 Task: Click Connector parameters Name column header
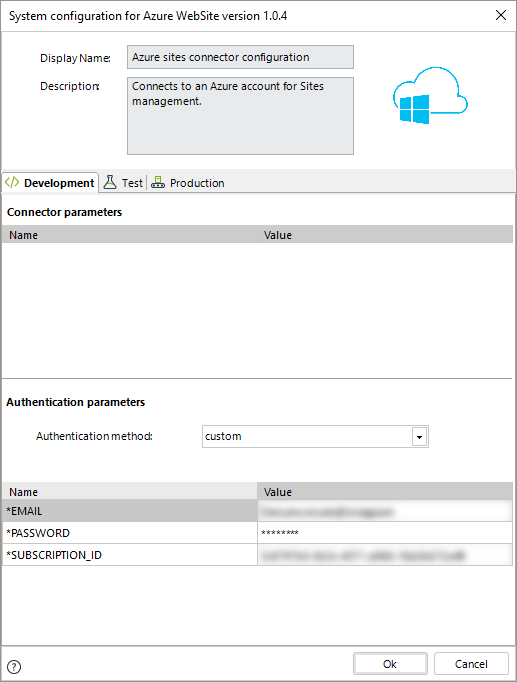click(130, 235)
